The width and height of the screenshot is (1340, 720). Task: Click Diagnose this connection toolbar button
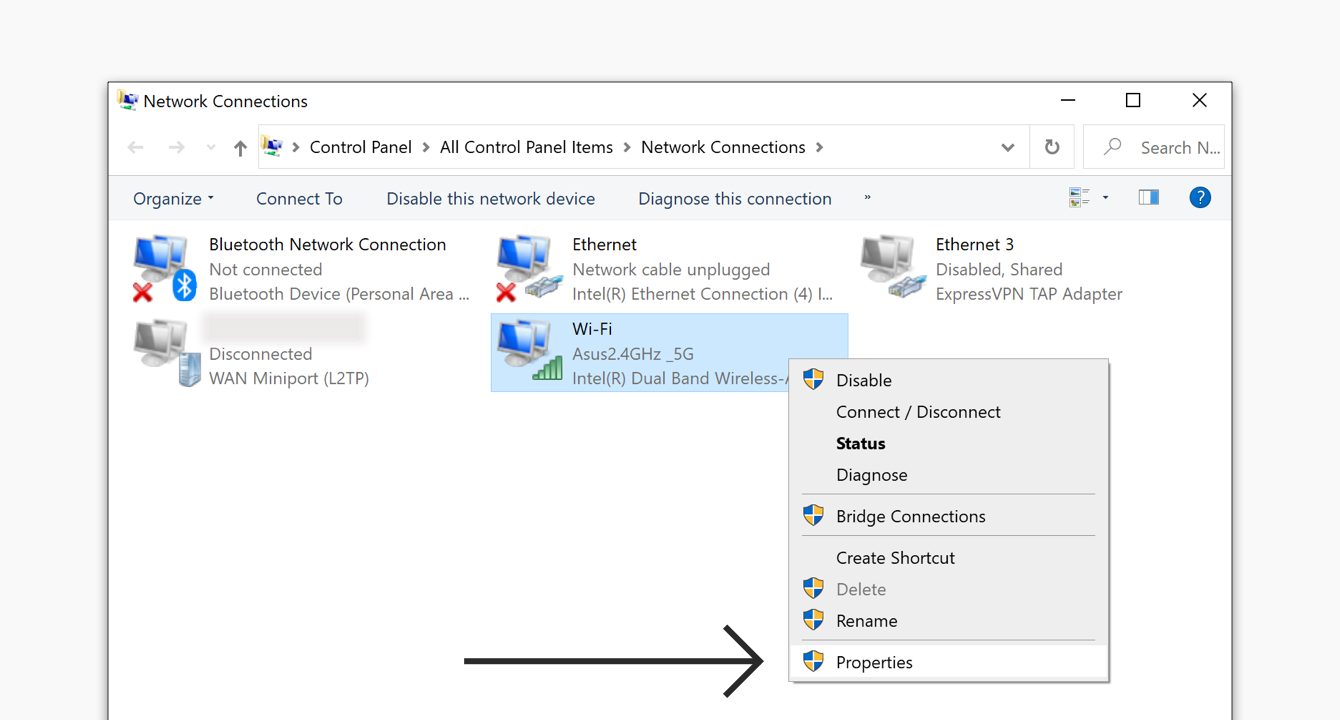click(x=734, y=199)
